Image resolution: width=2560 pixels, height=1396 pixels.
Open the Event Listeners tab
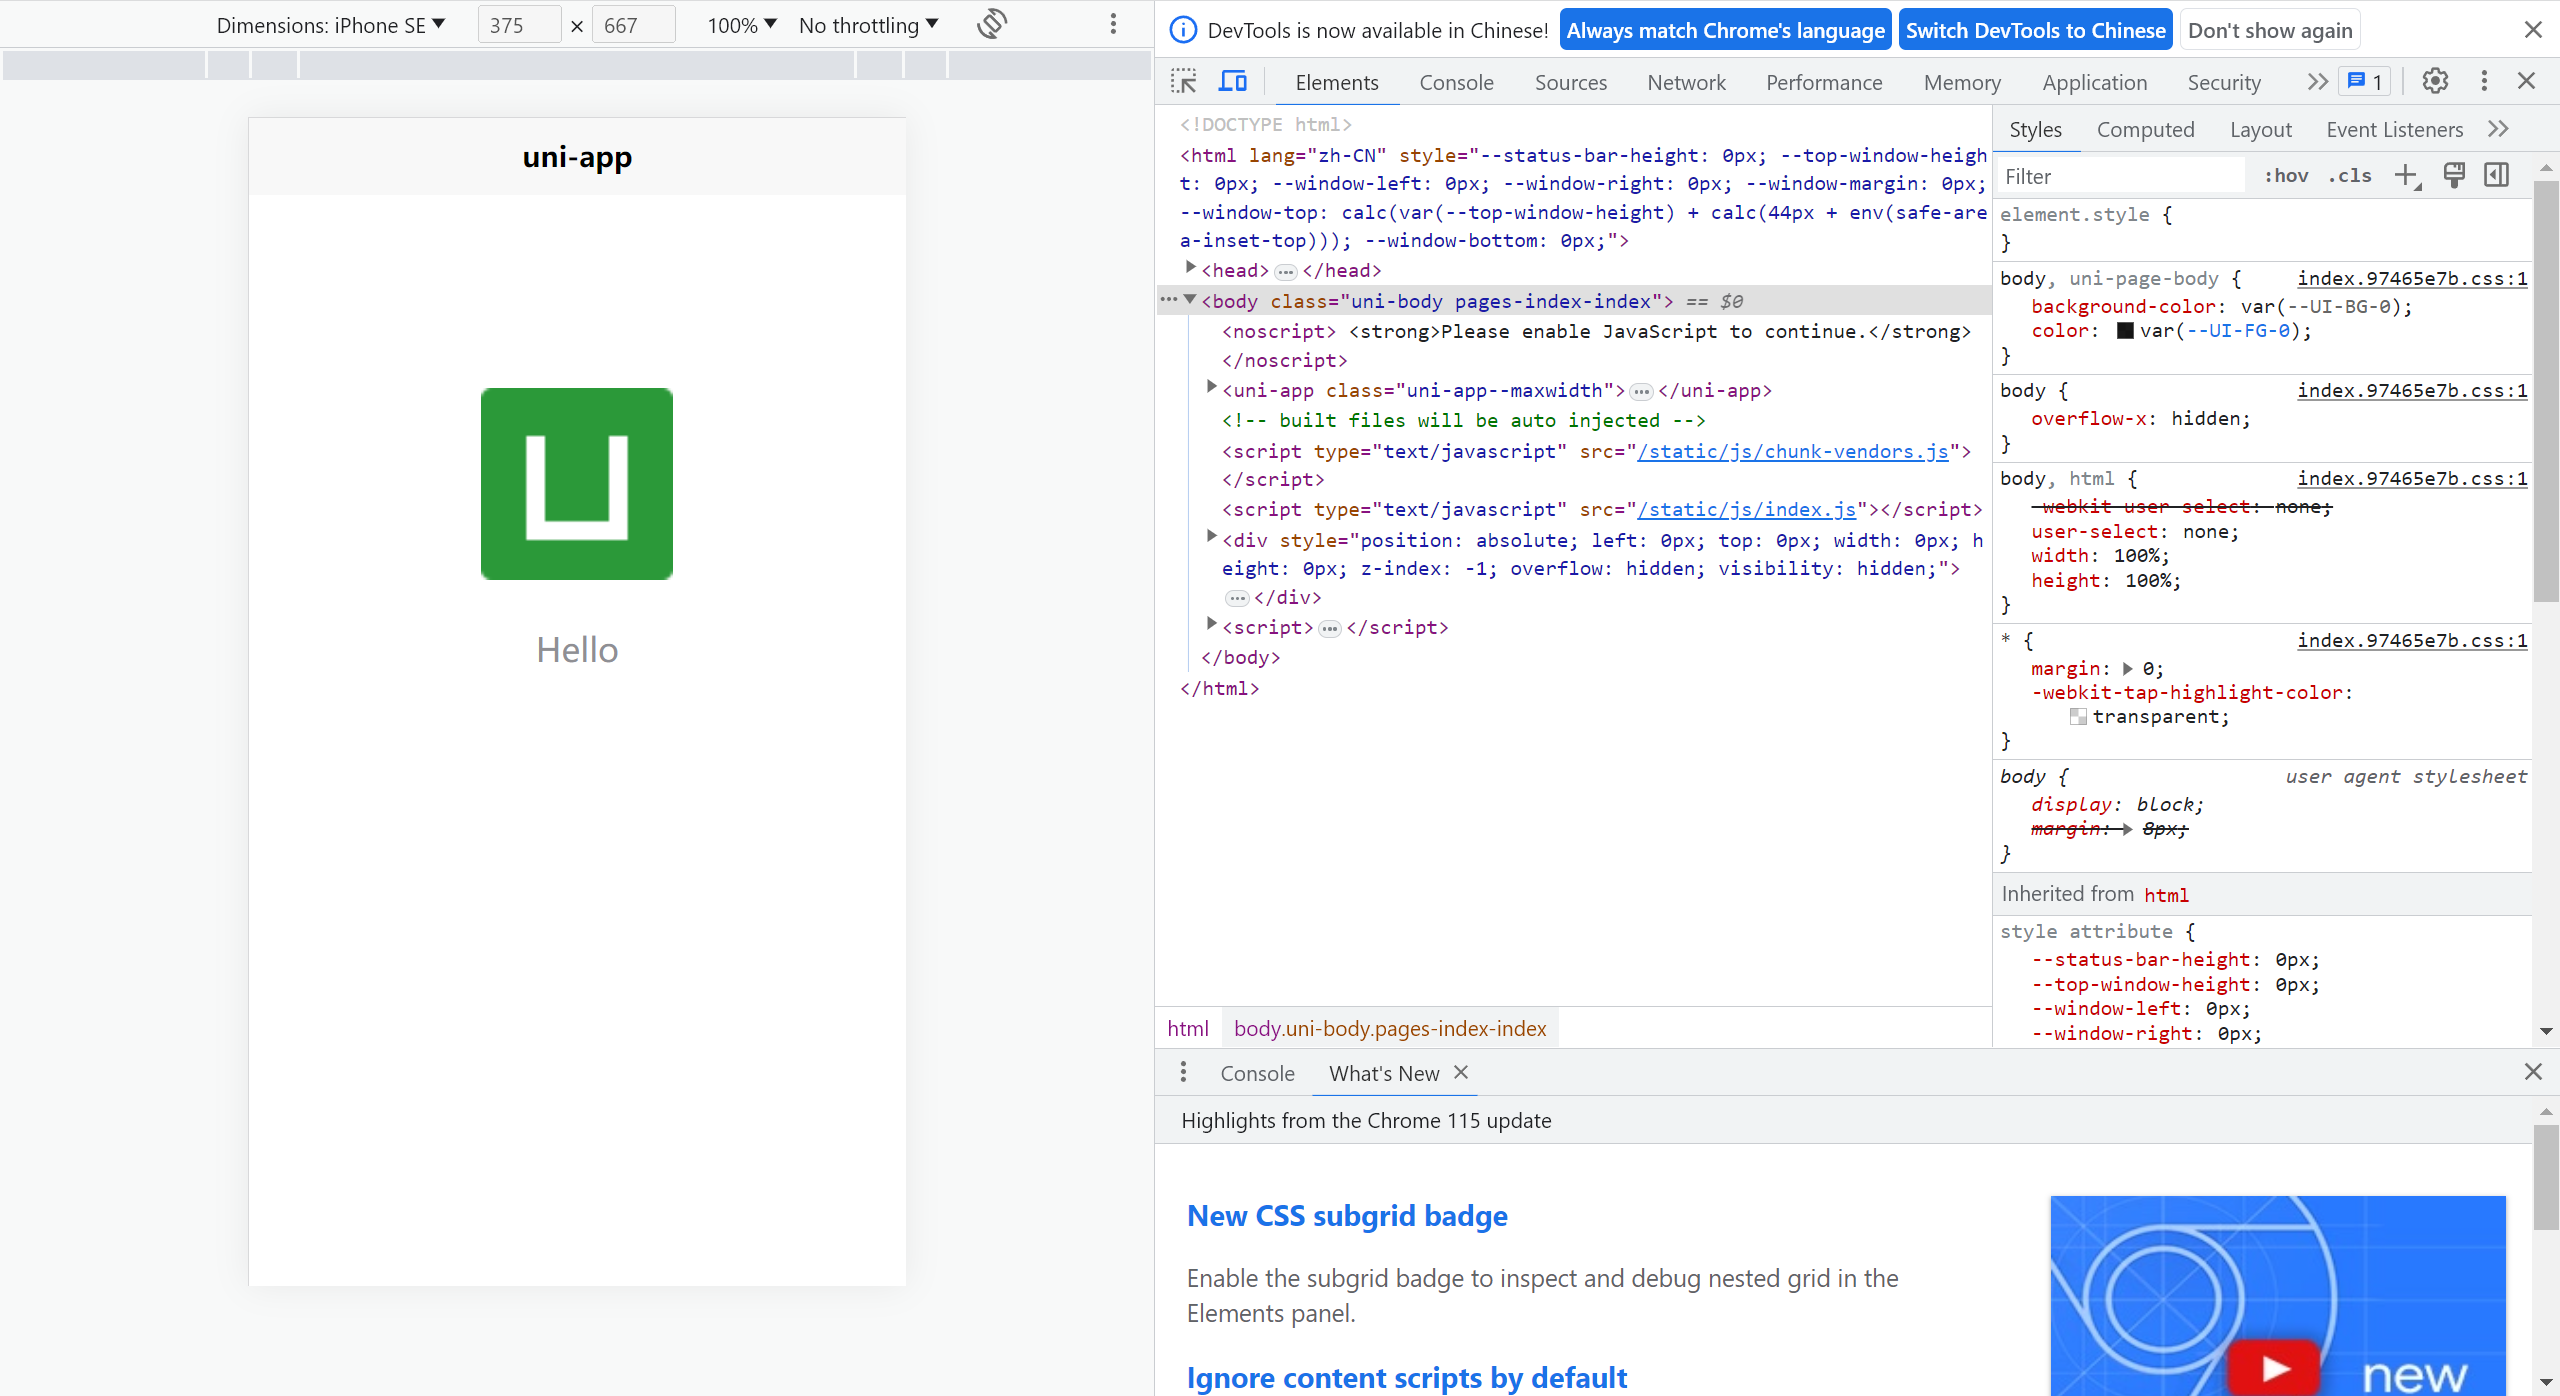click(x=2394, y=129)
